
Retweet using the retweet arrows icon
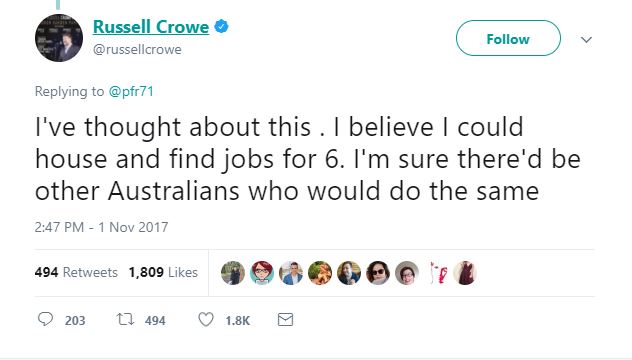[x=125, y=320]
